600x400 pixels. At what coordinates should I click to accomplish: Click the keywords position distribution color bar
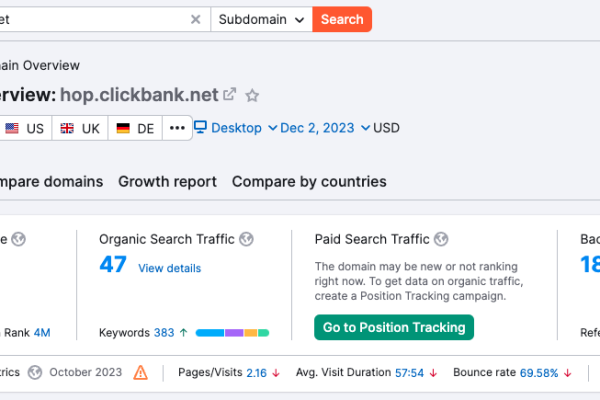point(232,333)
